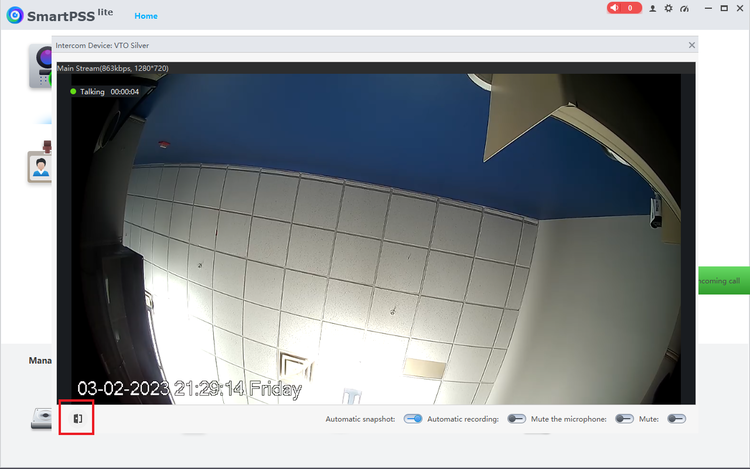Minimize the SmartPSS window
The image size is (750, 469).
[x=708, y=9]
